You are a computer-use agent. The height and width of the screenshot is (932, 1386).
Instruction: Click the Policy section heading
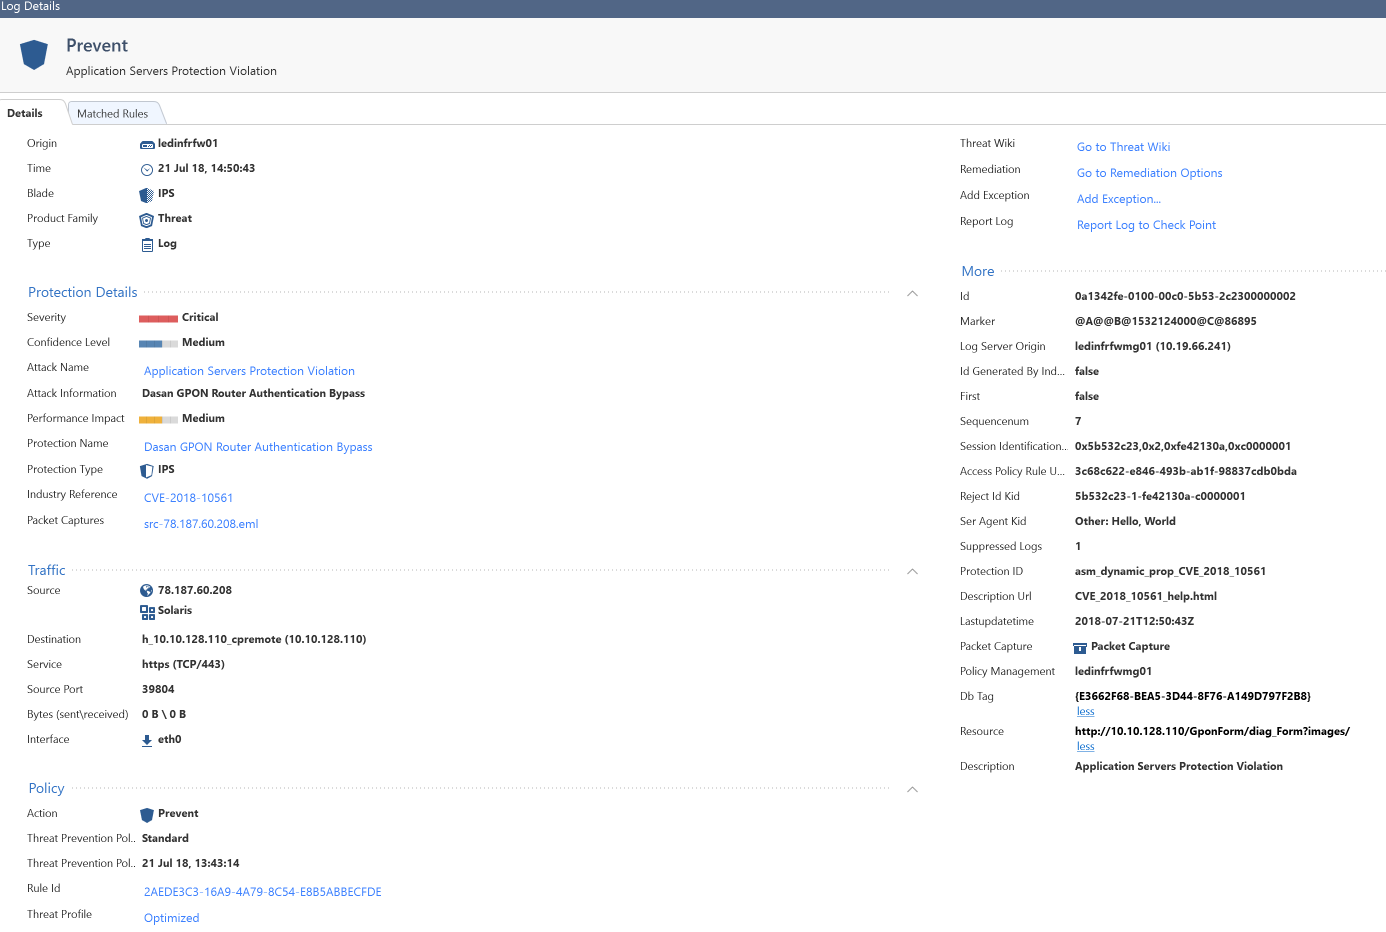46,788
